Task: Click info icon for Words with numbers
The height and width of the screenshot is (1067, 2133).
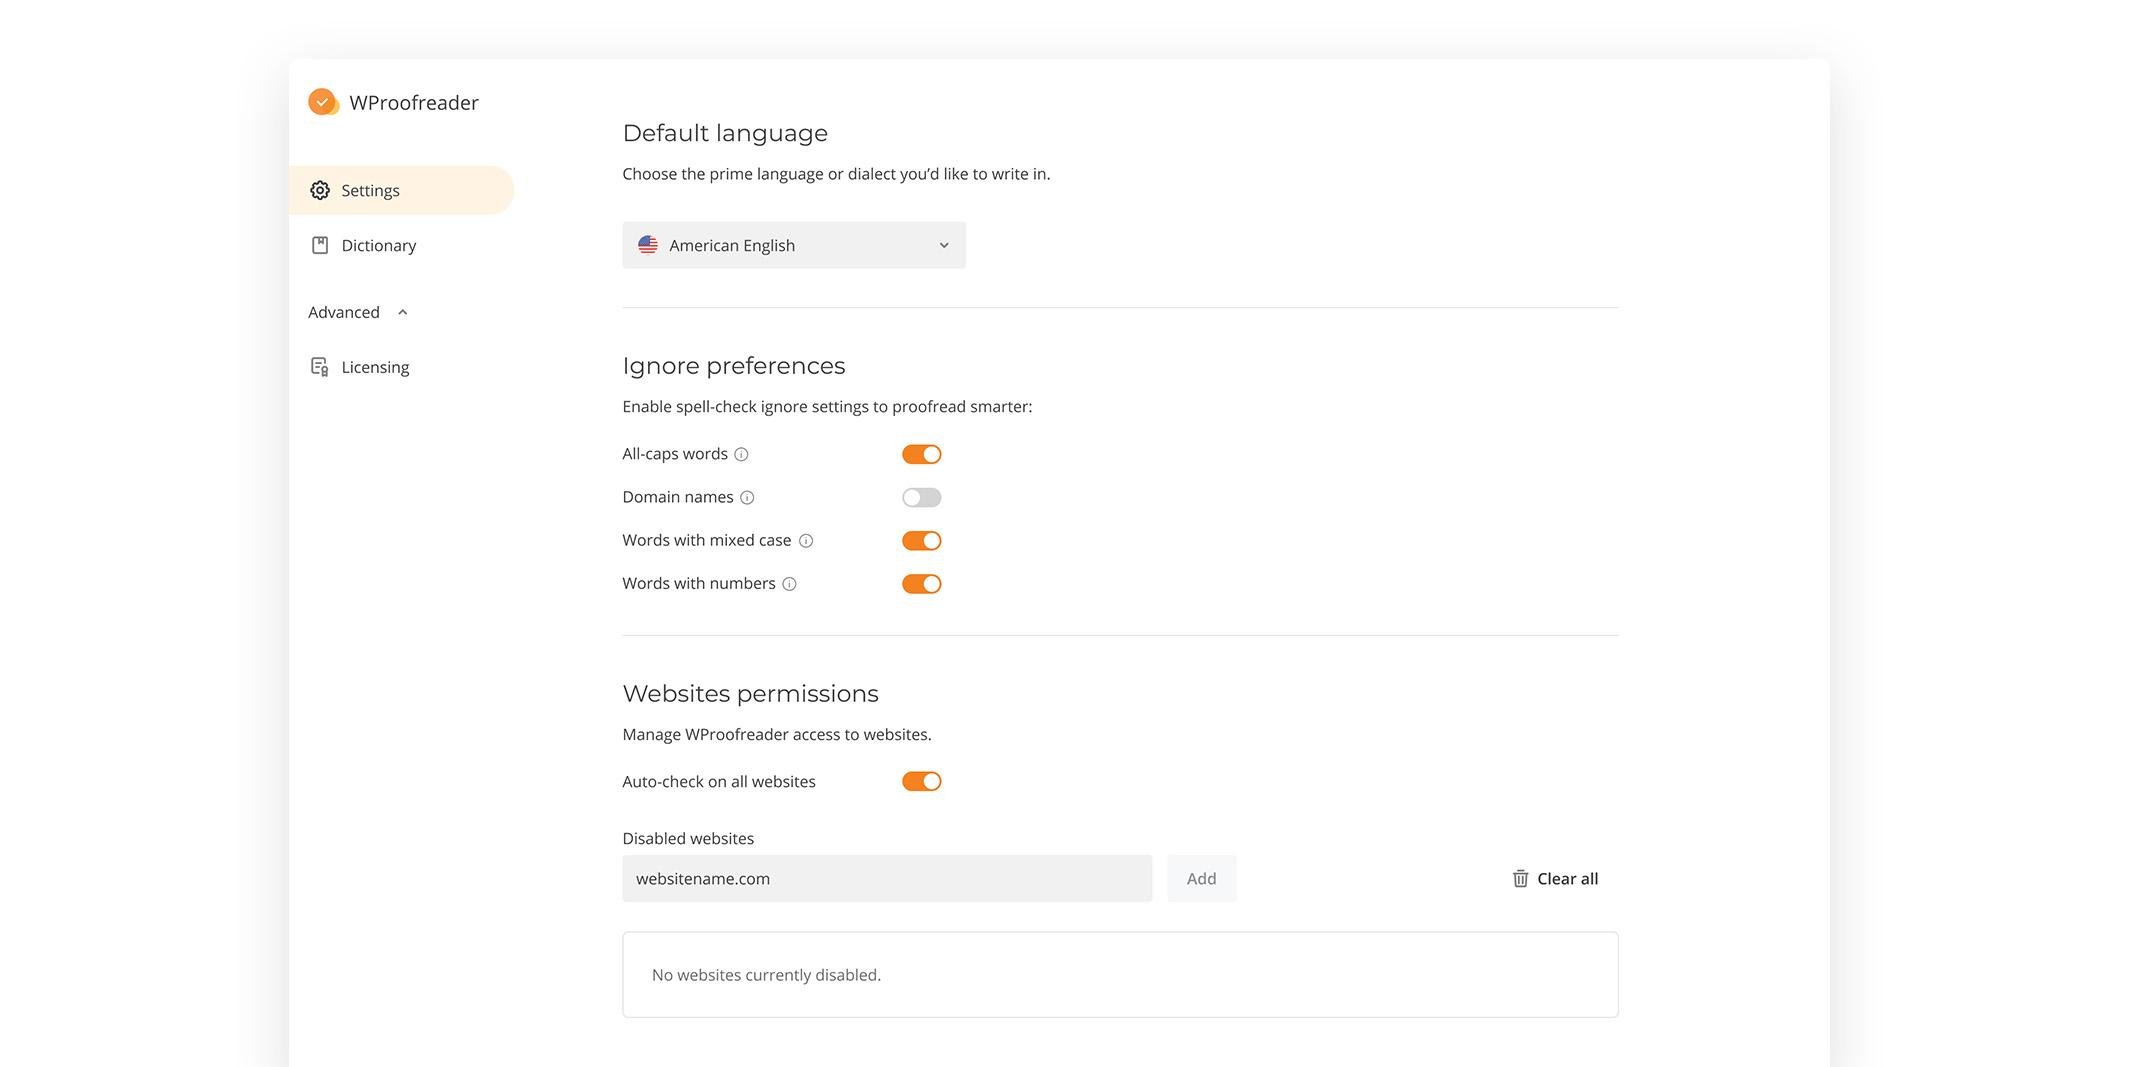Action: tap(789, 584)
